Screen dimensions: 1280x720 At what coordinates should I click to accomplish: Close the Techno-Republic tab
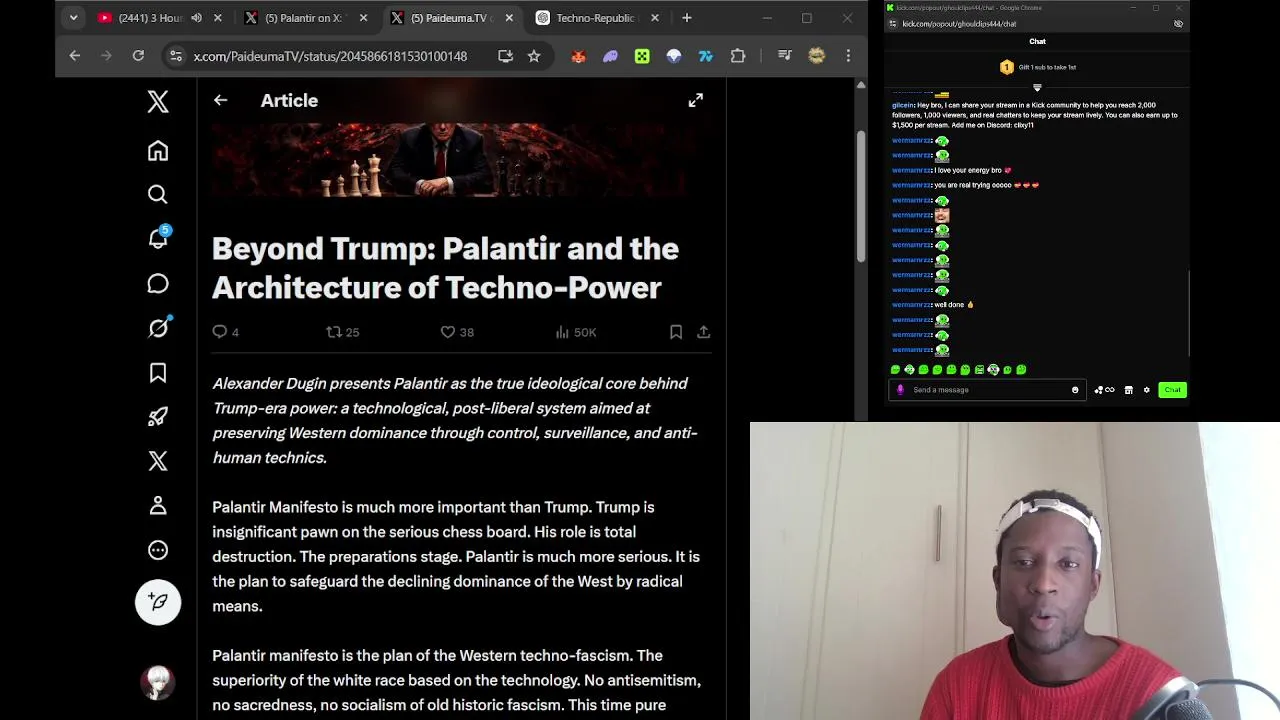point(655,18)
